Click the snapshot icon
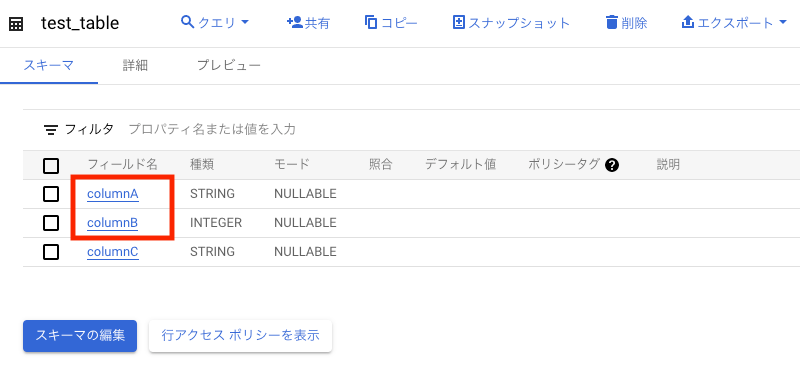Image resolution: width=800 pixels, height=369 pixels. click(459, 22)
